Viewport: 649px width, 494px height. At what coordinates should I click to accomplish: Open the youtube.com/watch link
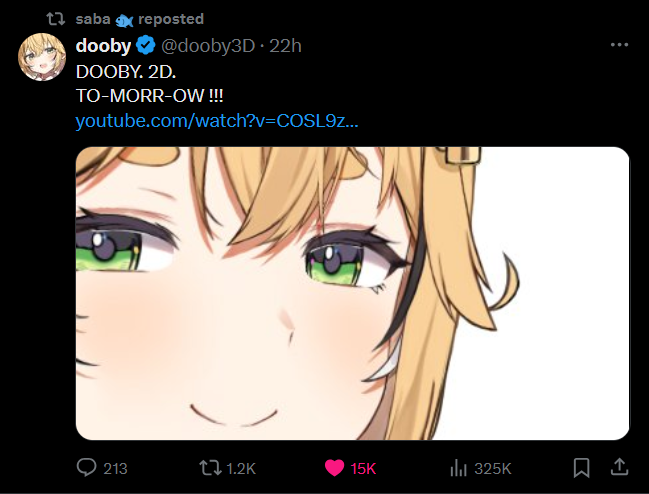point(217,121)
